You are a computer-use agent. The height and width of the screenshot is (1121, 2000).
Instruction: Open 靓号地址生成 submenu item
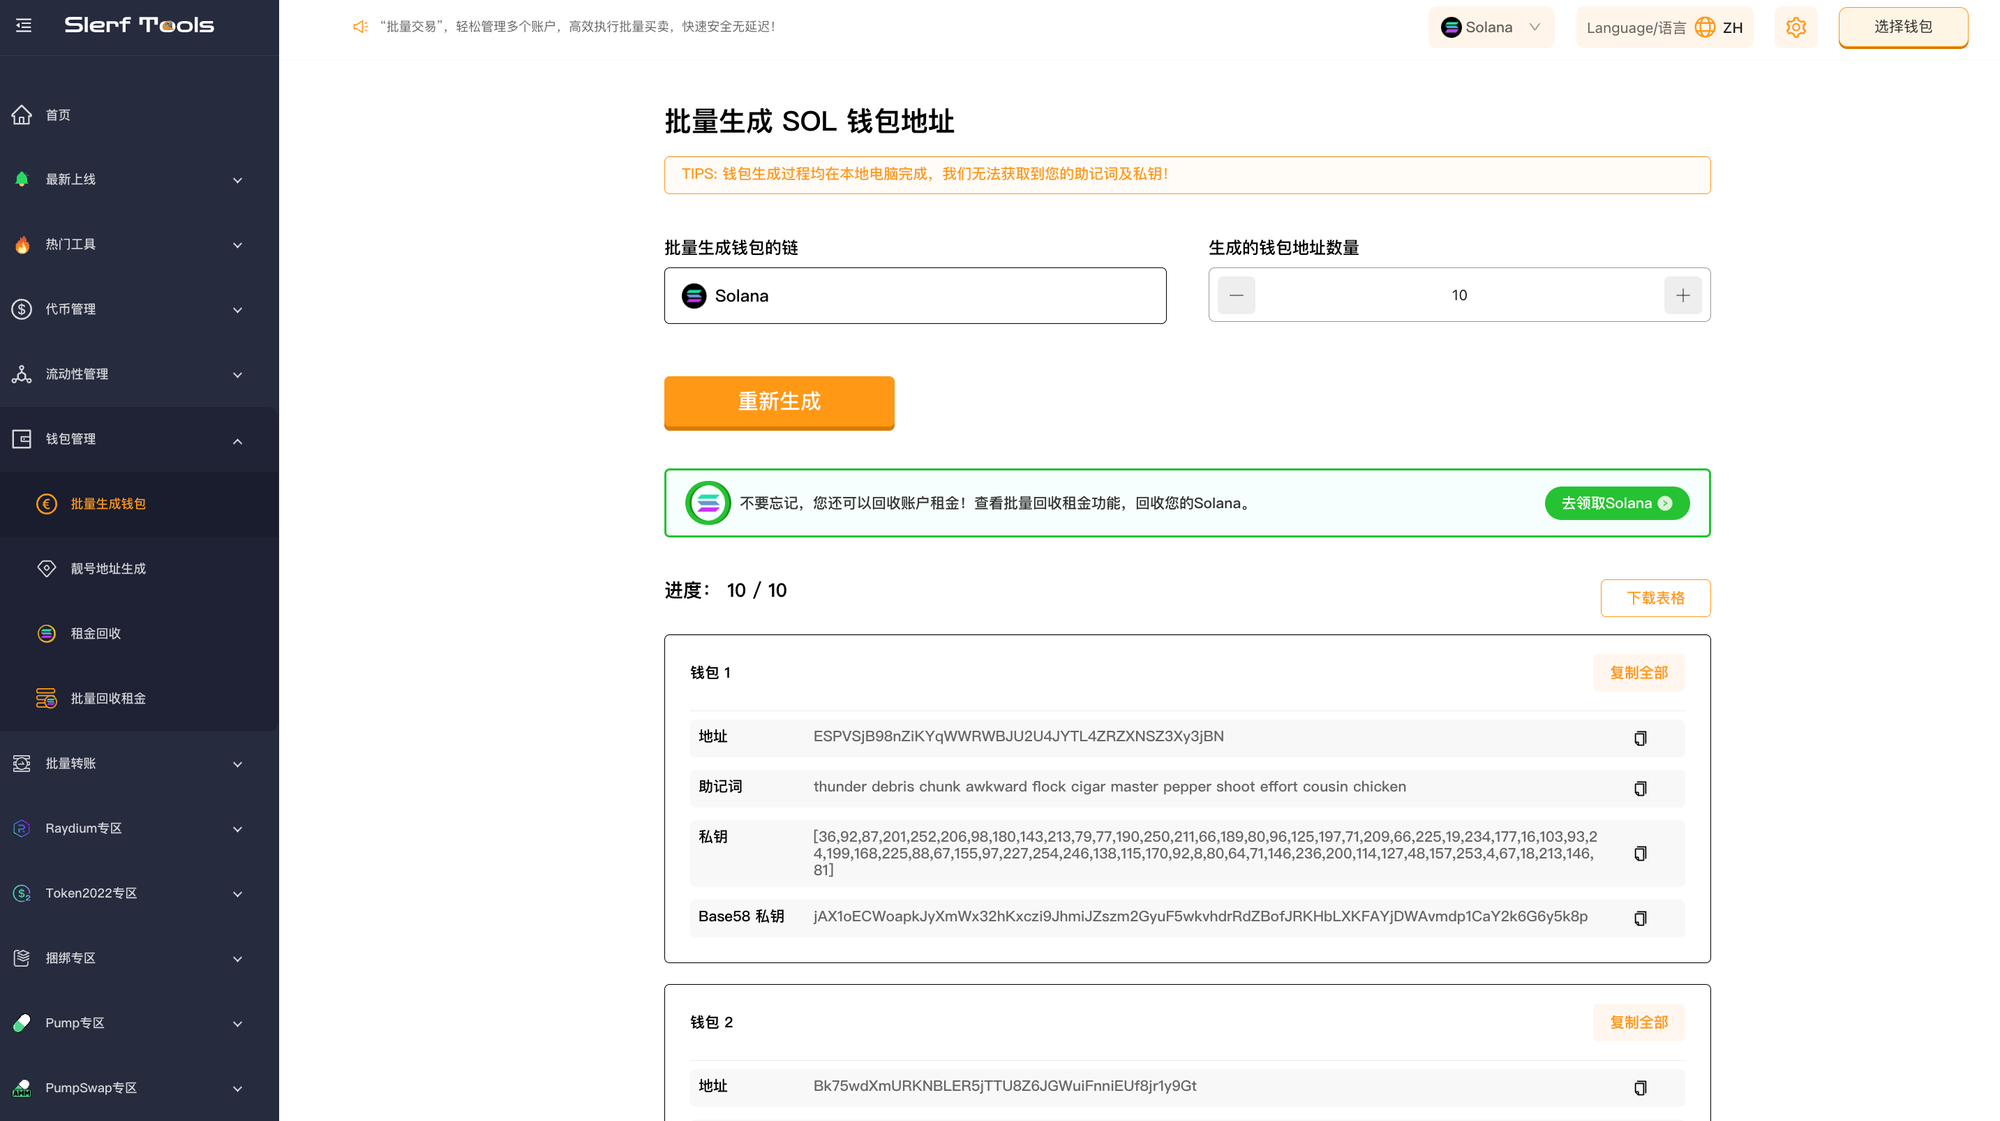pos(139,569)
